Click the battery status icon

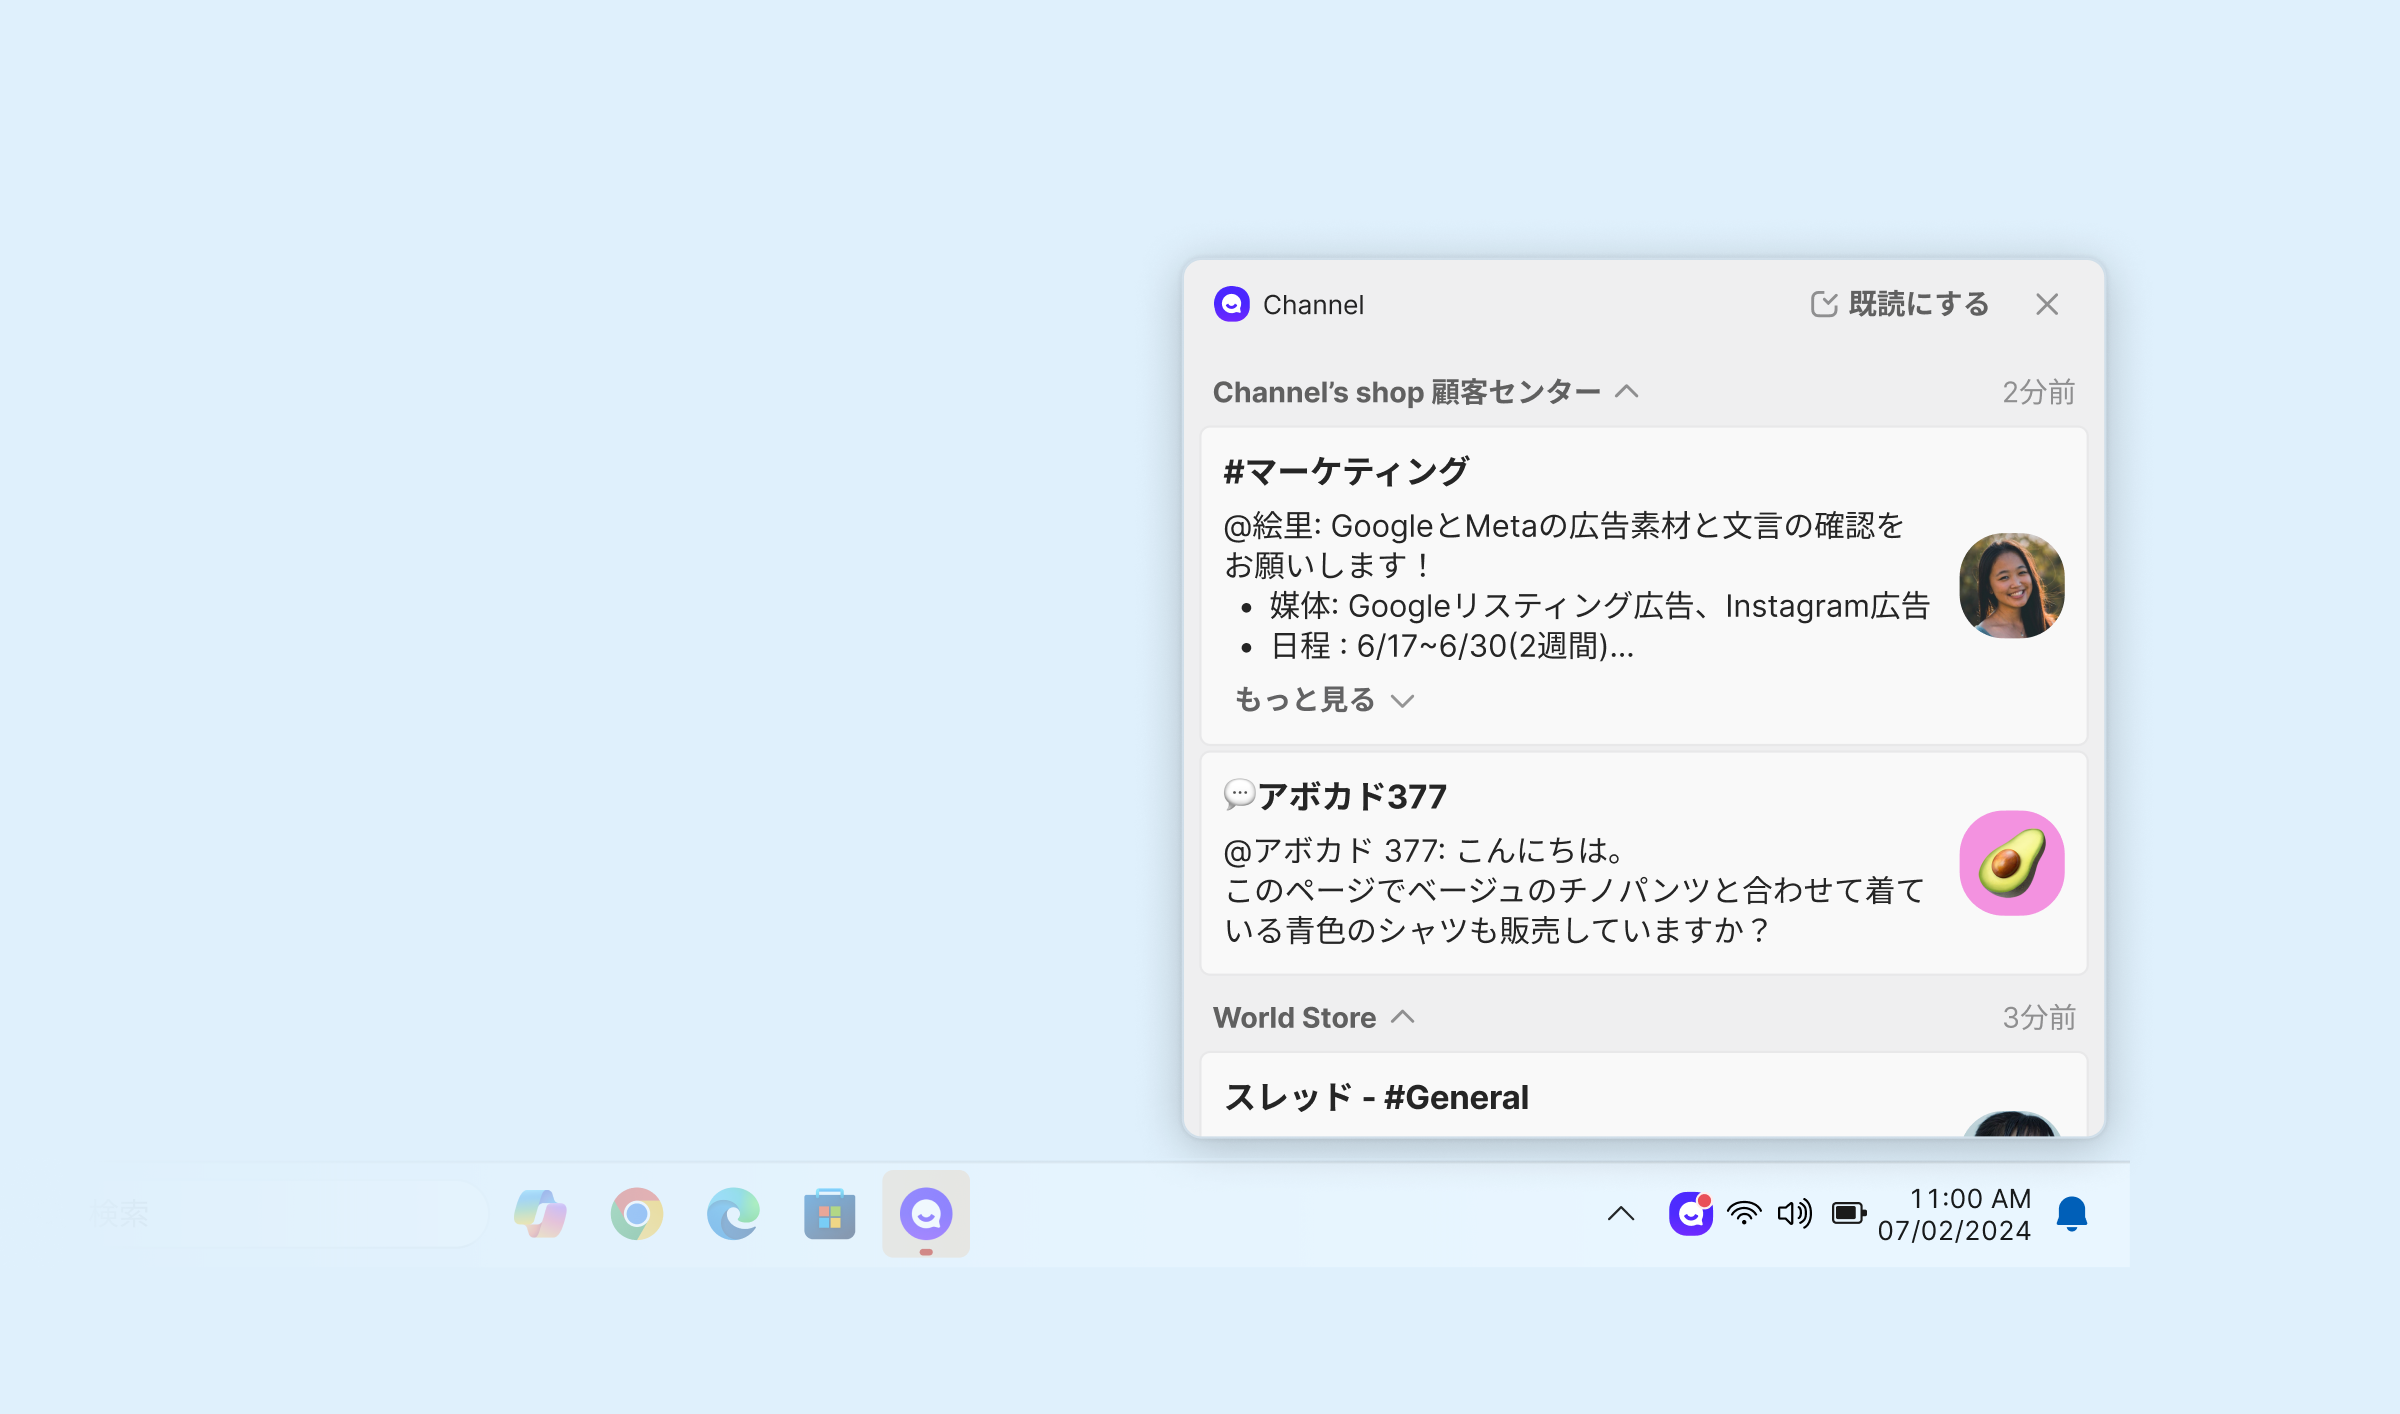[1848, 1214]
